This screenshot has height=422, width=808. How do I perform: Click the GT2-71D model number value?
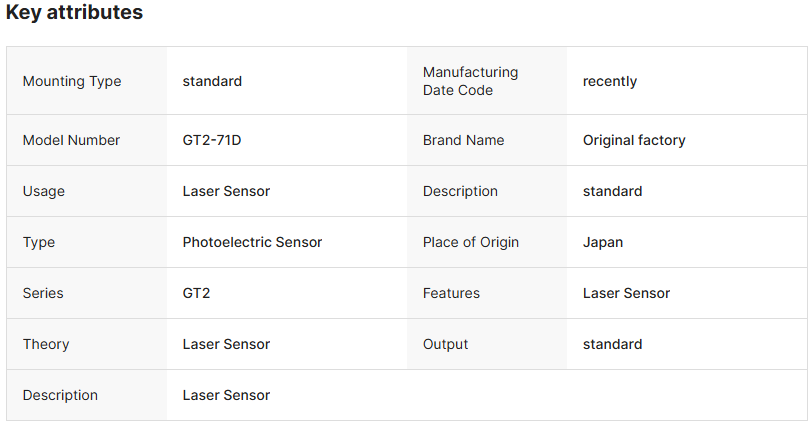[x=212, y=140]
